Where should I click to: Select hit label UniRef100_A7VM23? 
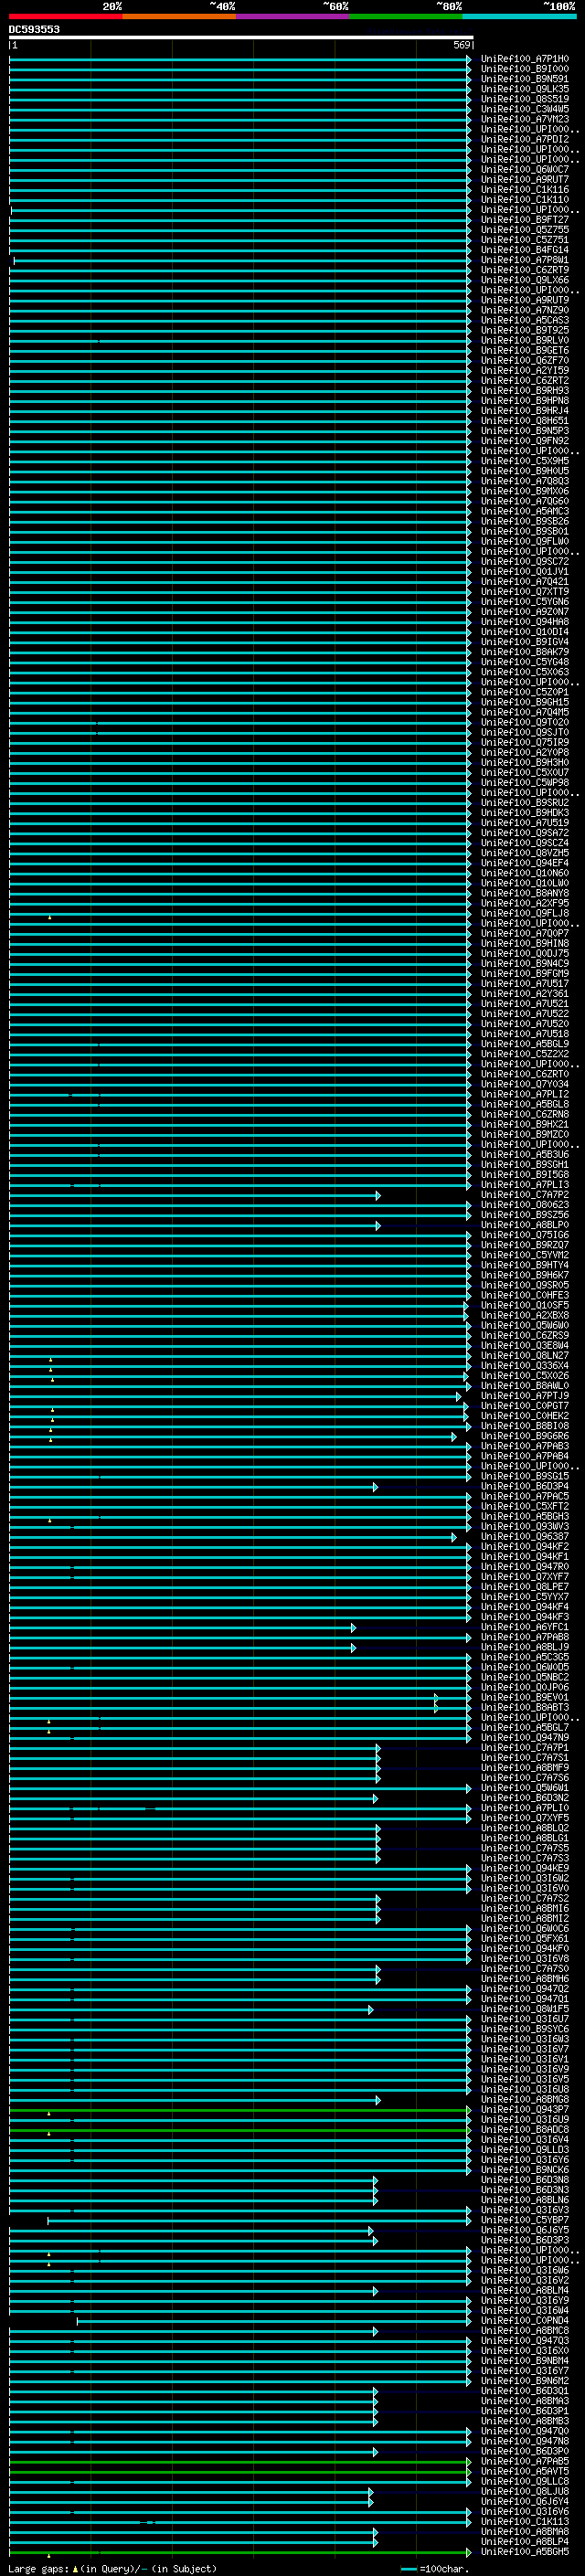coord(525,119)
